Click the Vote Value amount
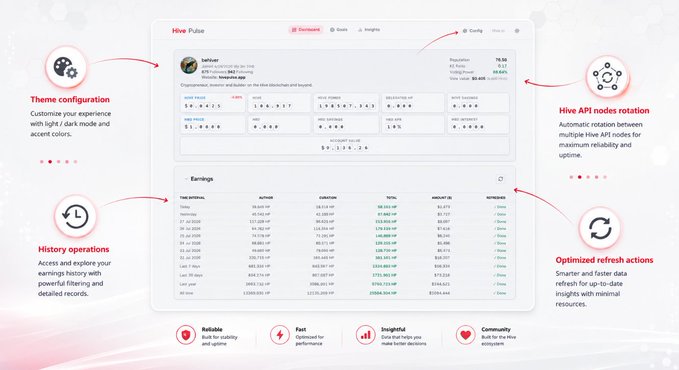The image size is (679, 370). [x=479, y=78]
